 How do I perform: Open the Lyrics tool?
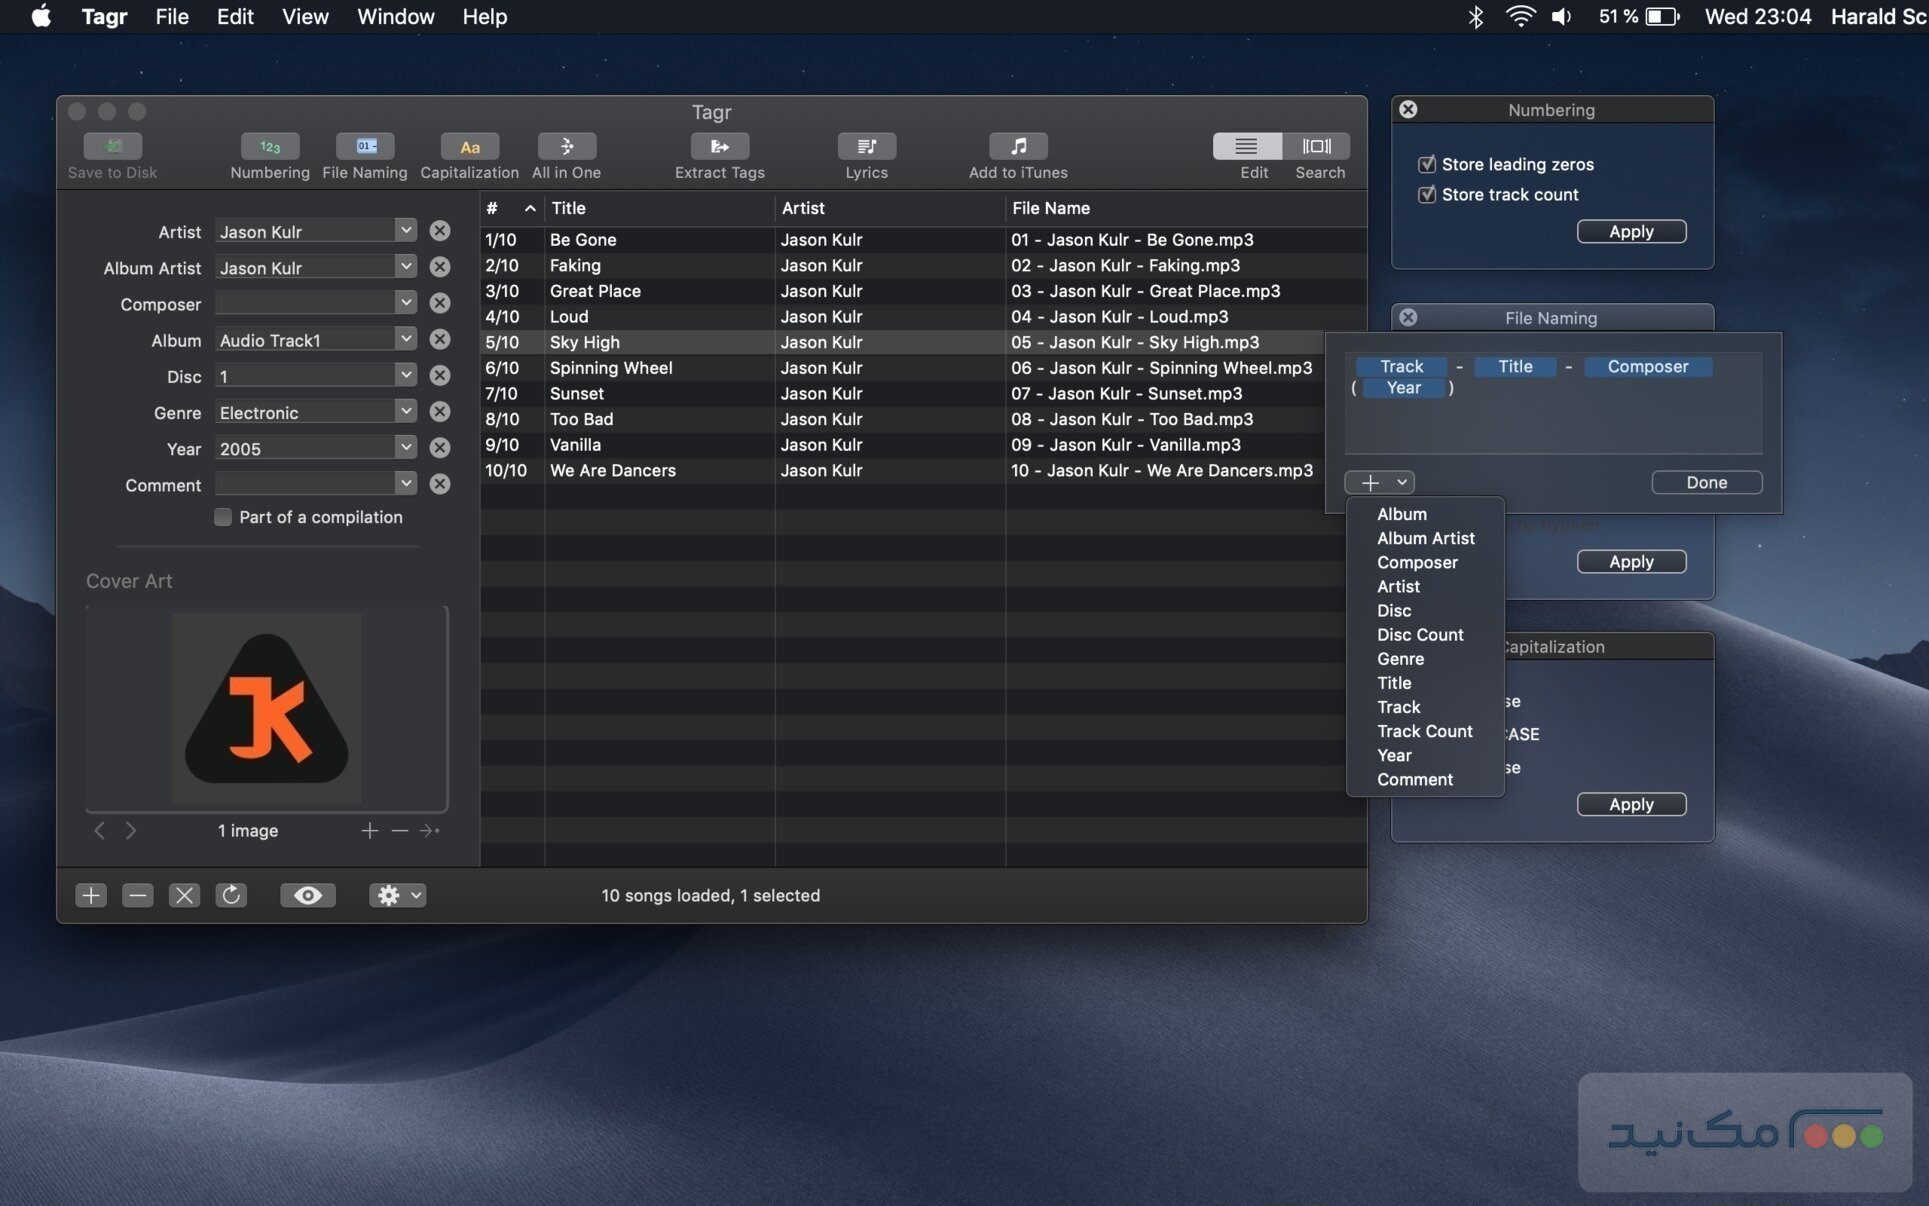(x=866, y=147)
